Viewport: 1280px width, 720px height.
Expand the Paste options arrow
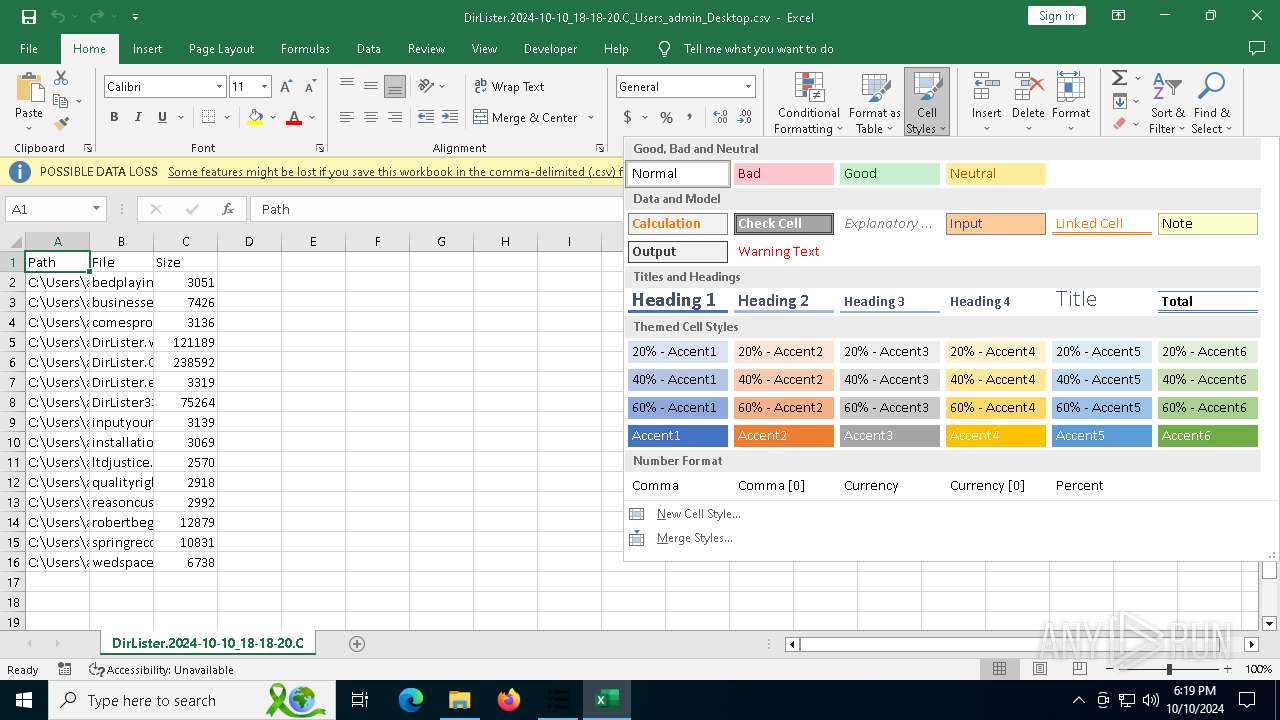click(29, 128)
